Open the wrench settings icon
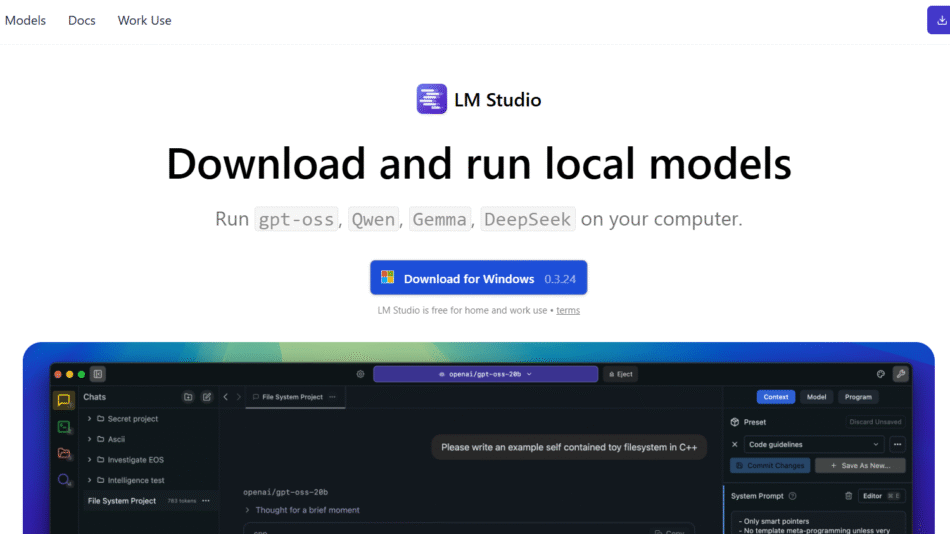This screenshot has height=534, width=950. coord(900,374)
